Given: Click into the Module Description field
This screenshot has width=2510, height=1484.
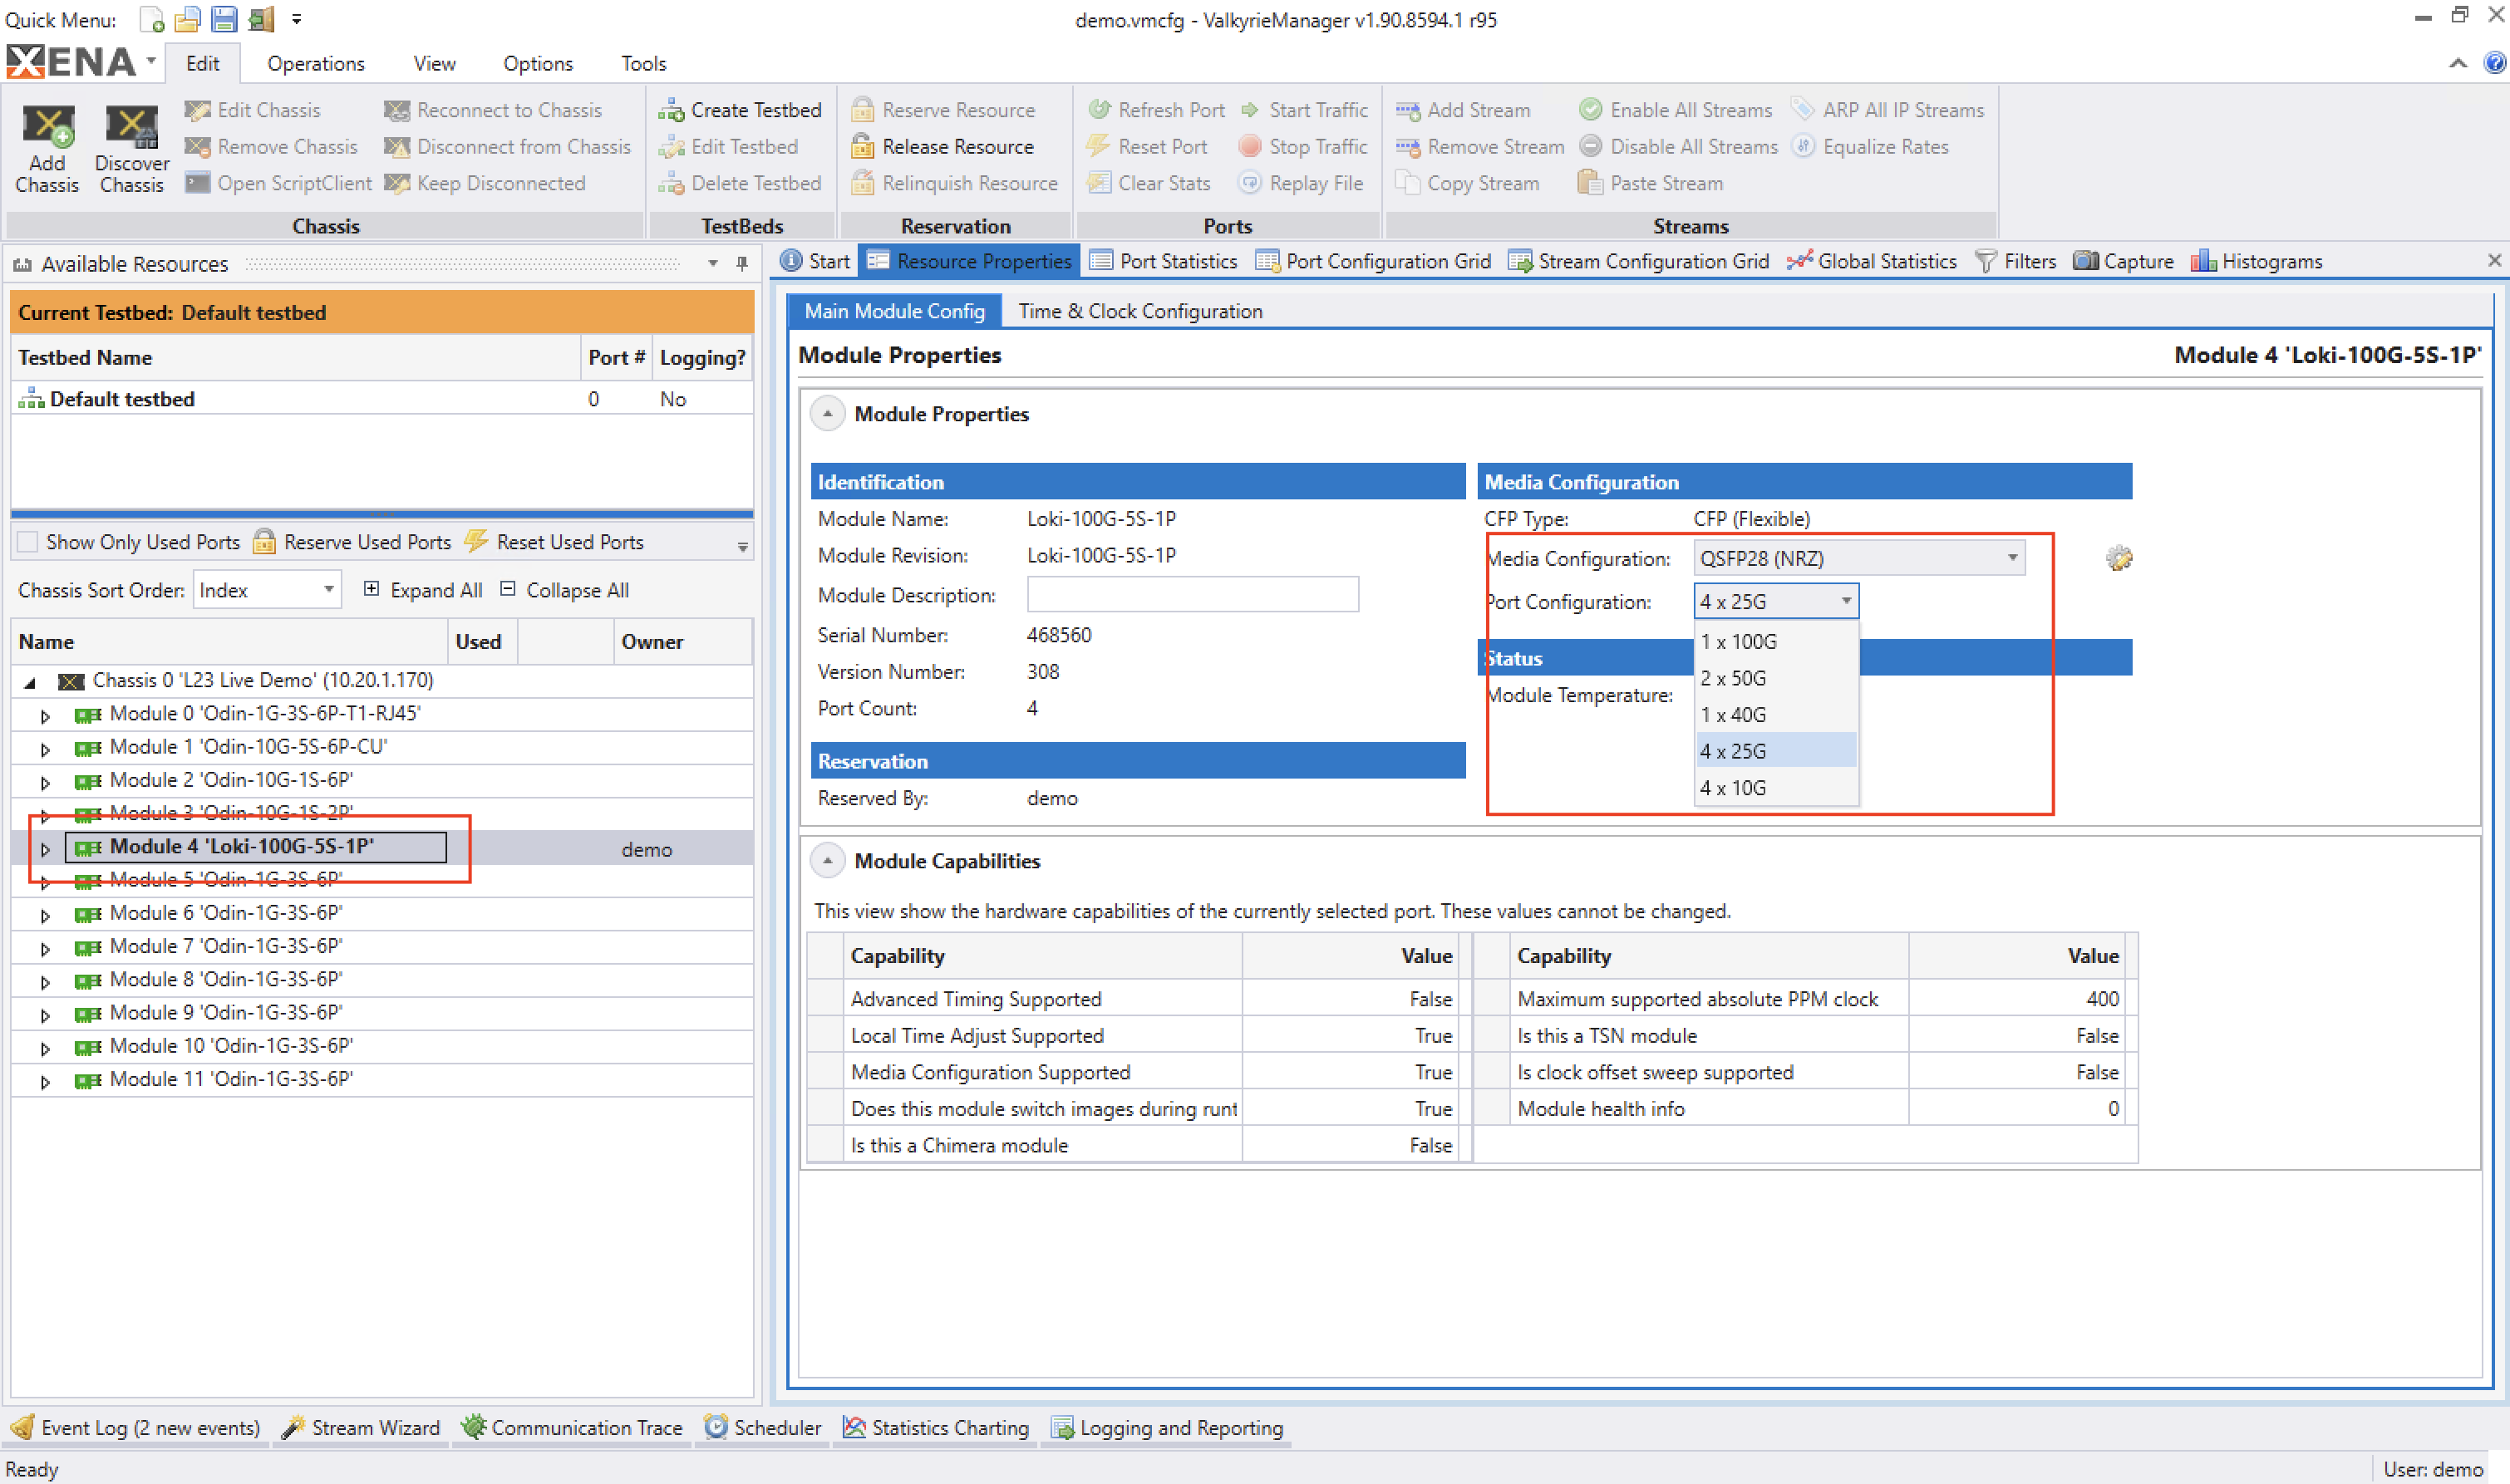Looking at the screenshot, I should [1192, 595].
